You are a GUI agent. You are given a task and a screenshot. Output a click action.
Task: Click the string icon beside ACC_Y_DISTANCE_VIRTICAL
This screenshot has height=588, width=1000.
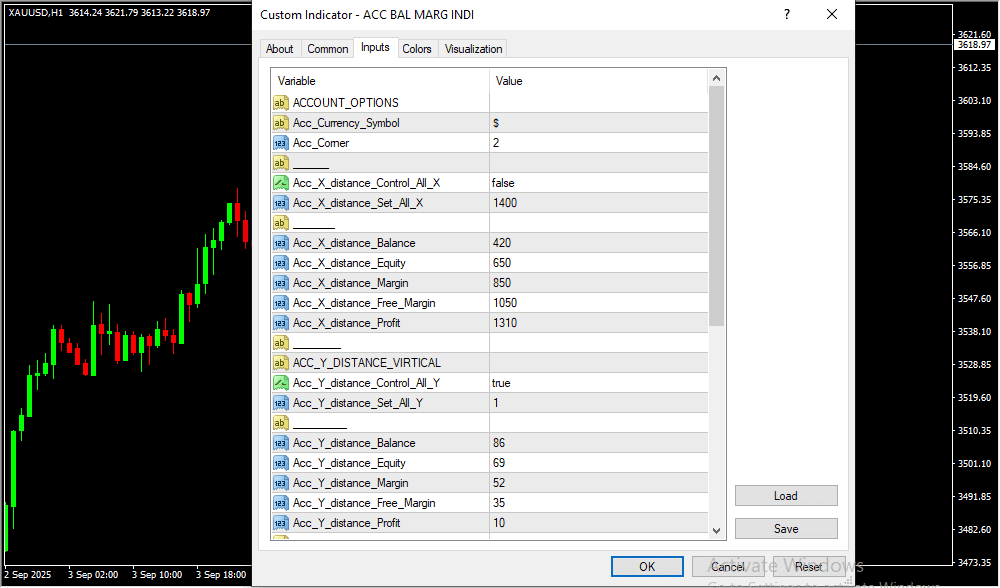pos(281,363)
